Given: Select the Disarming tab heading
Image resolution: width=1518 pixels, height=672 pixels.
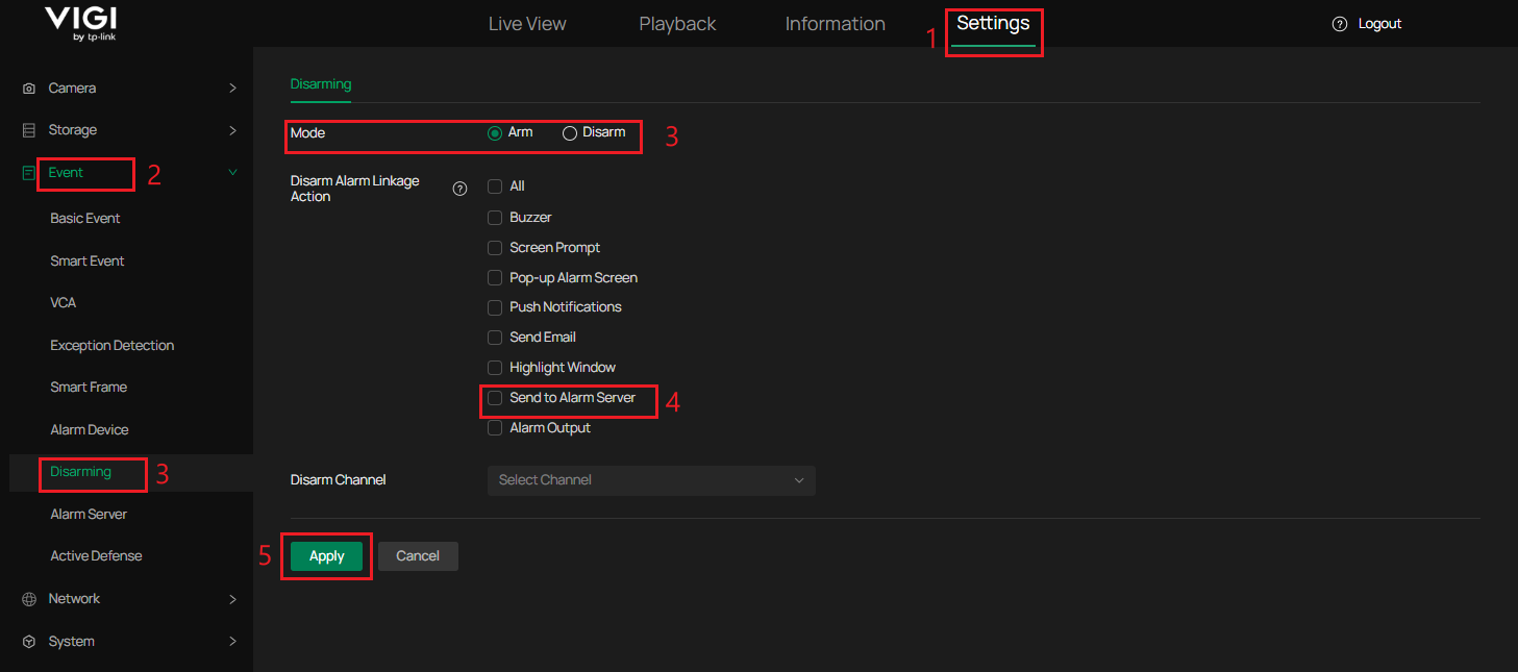Looking at the screenshot, I should (x=321, y=84).
